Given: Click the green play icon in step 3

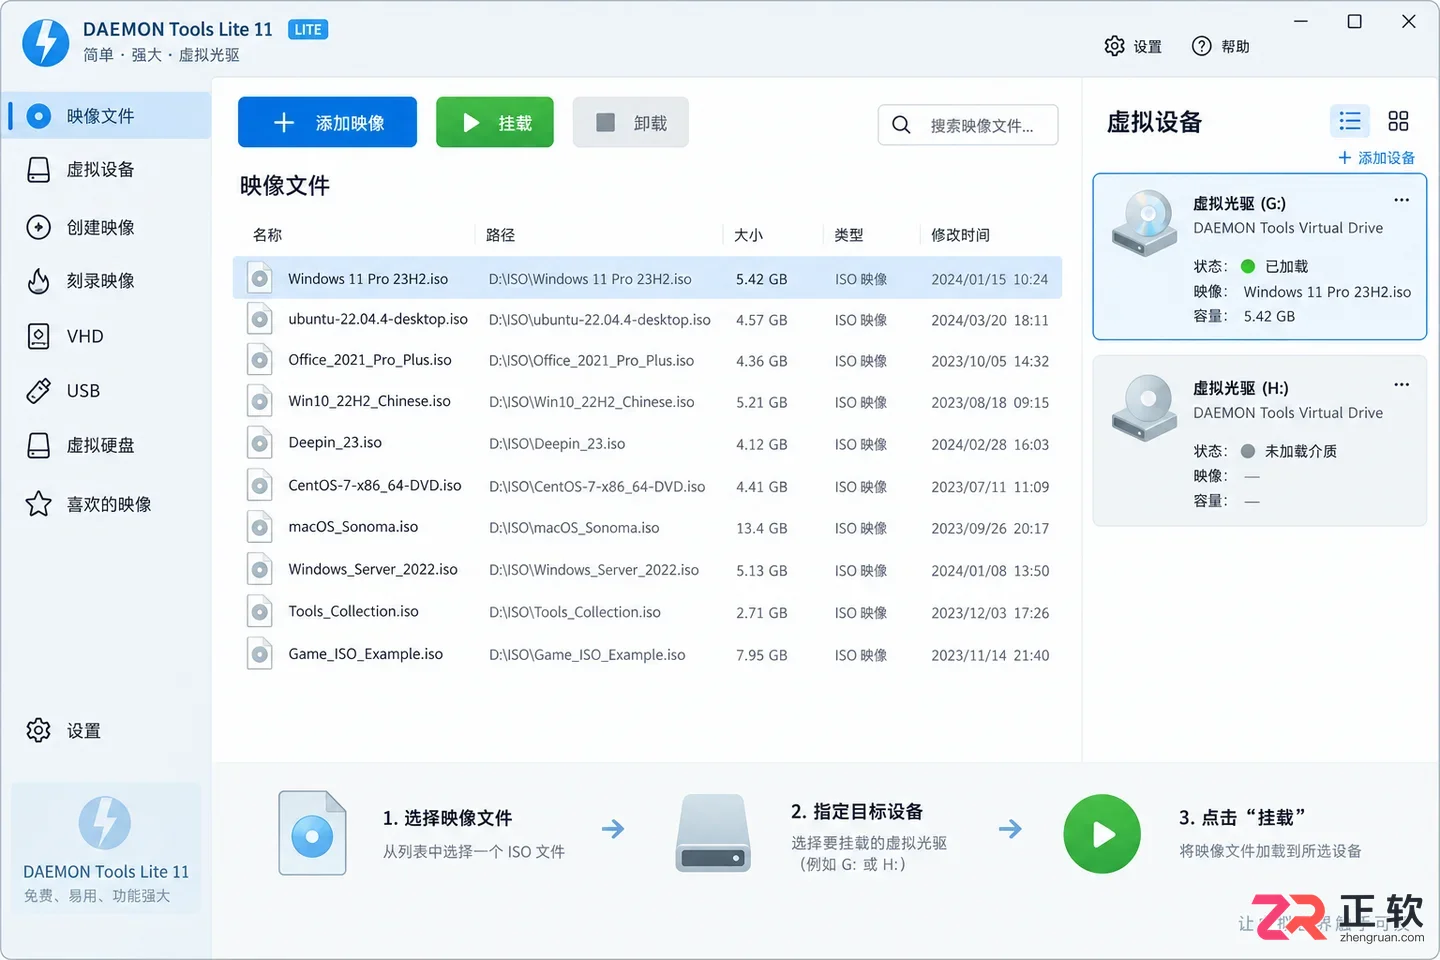Looking at the screenshot, I should point(1102,834).
